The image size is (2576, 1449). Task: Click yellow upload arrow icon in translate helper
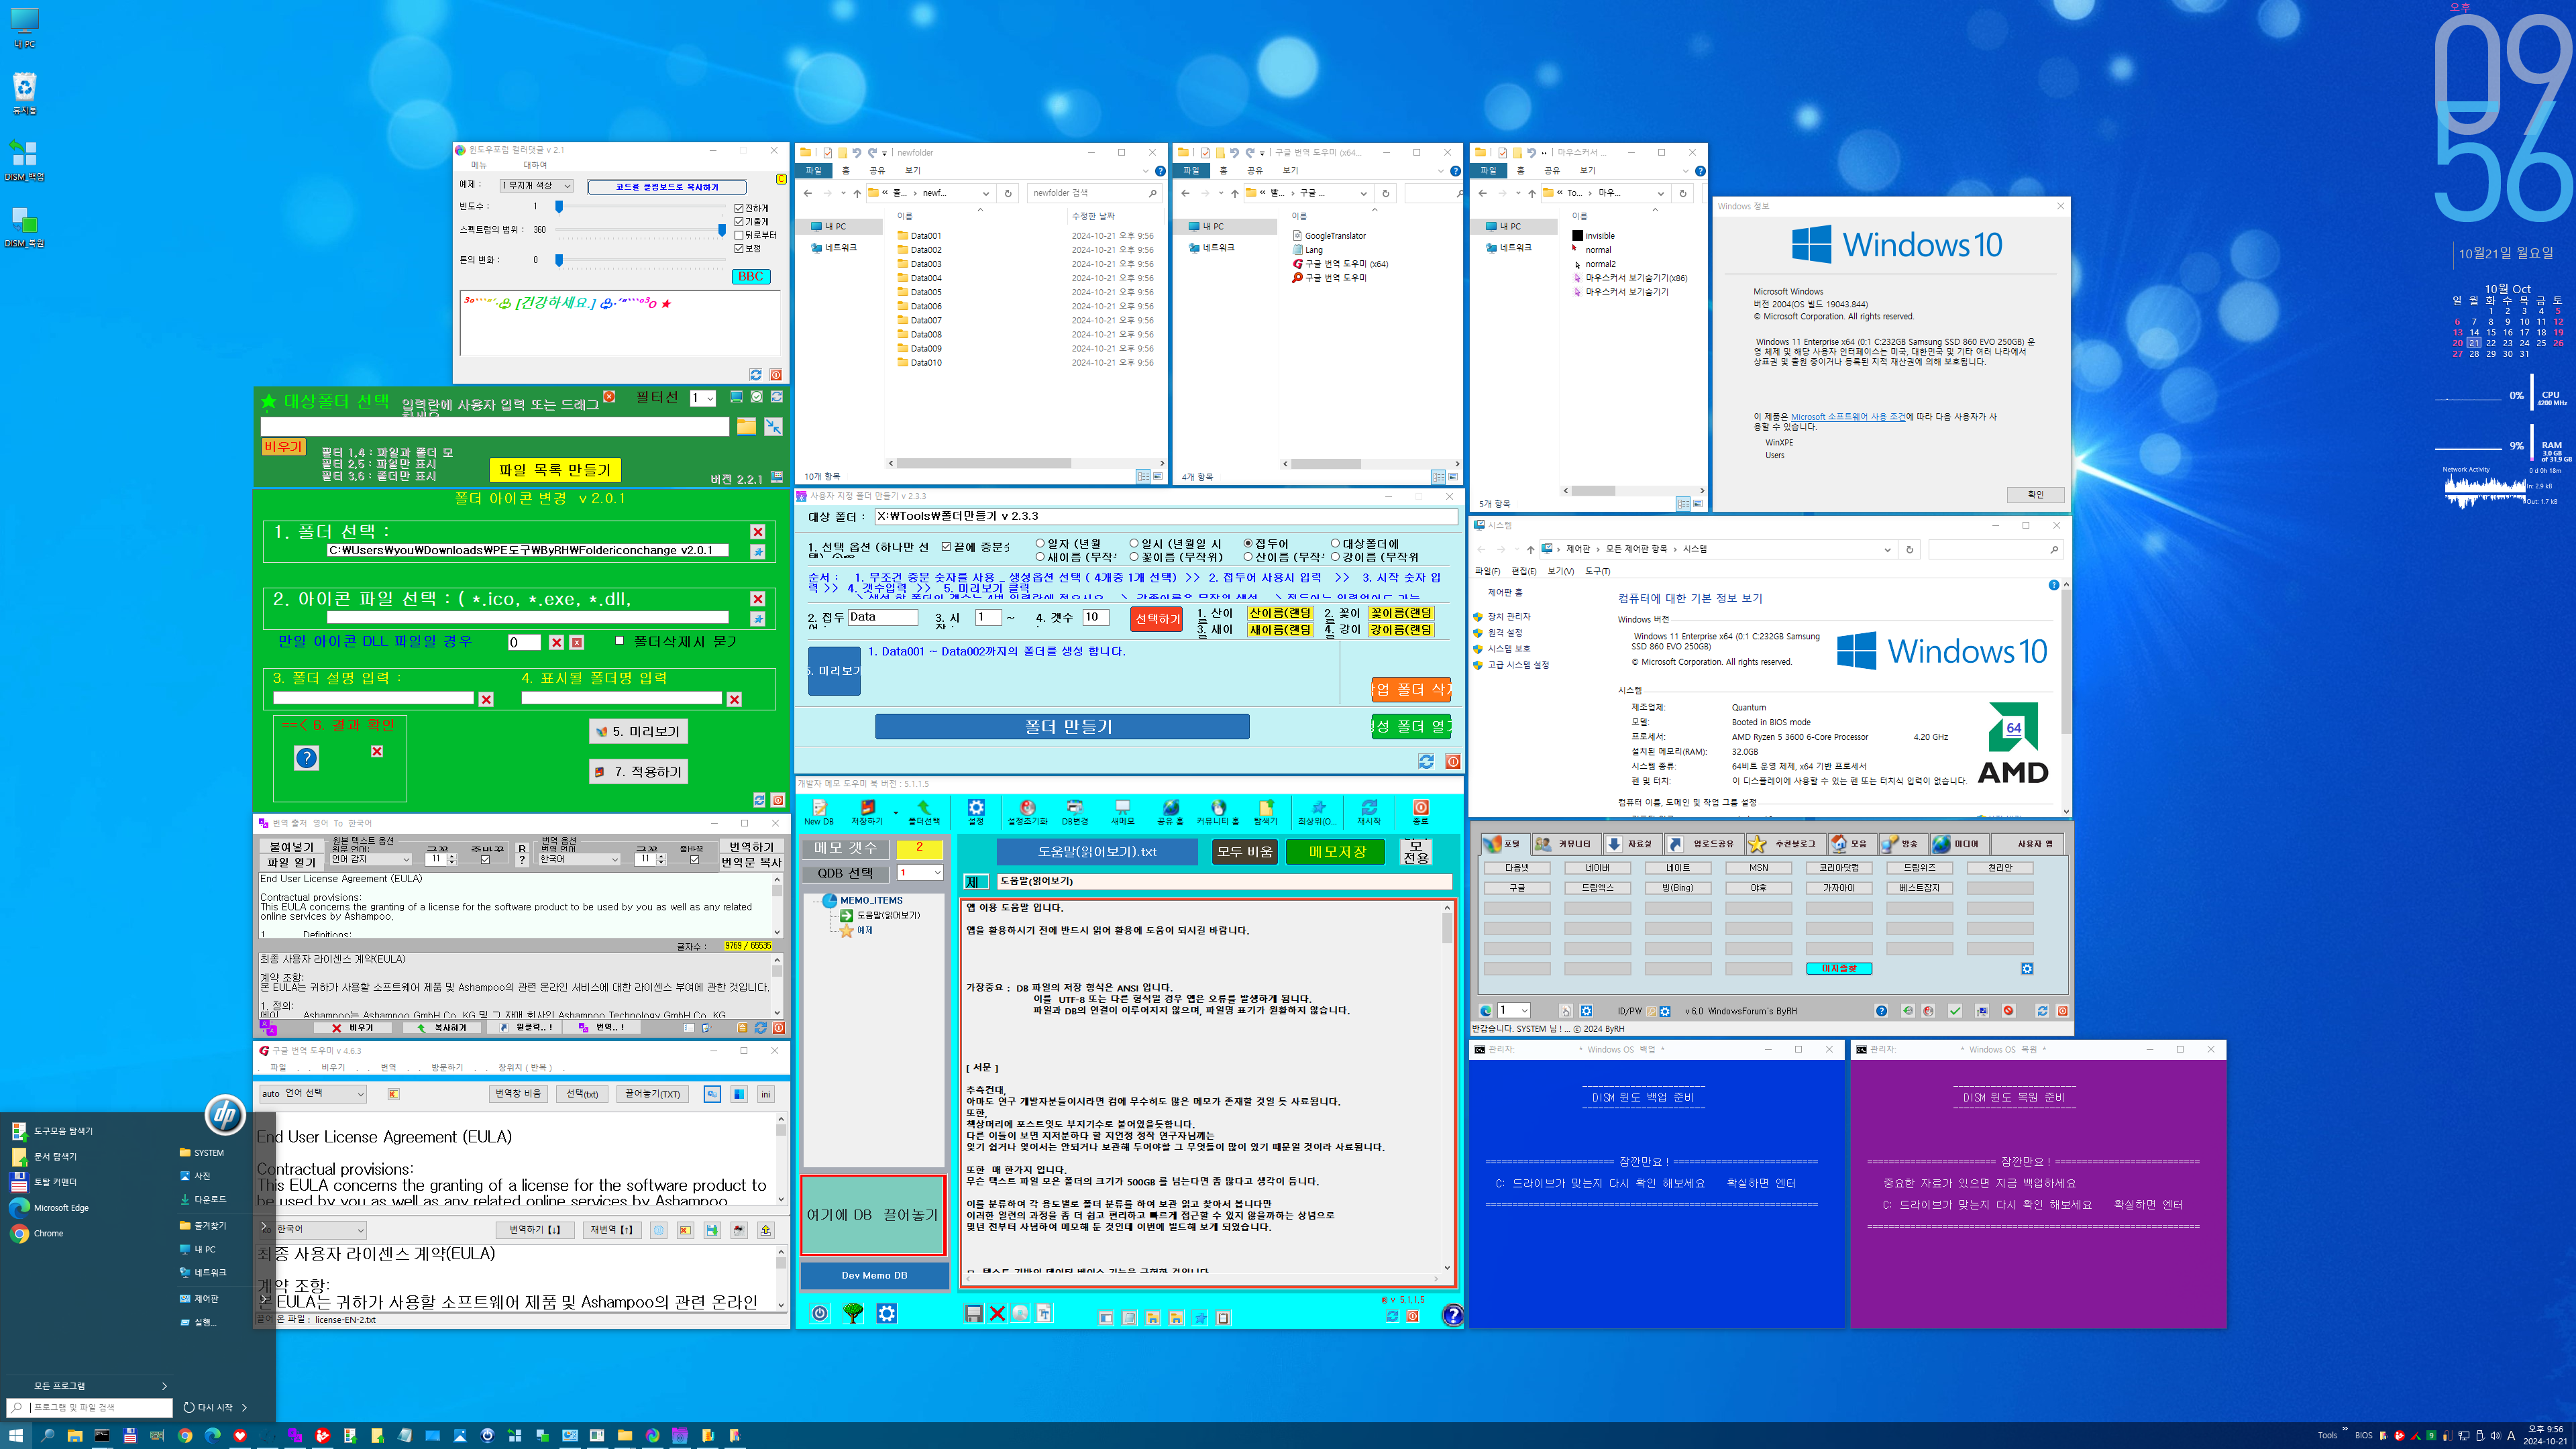click(766, 1230)
